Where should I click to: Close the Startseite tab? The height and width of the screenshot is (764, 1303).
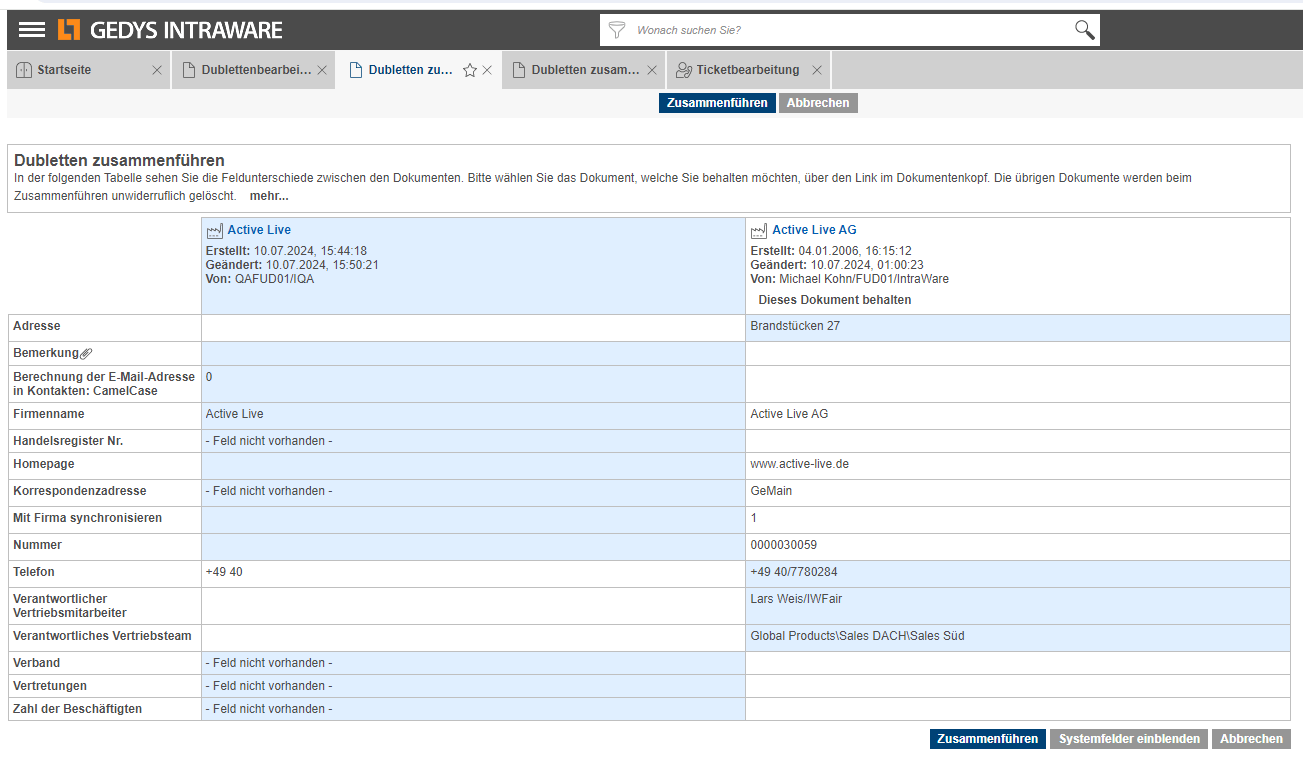[157, 70]
